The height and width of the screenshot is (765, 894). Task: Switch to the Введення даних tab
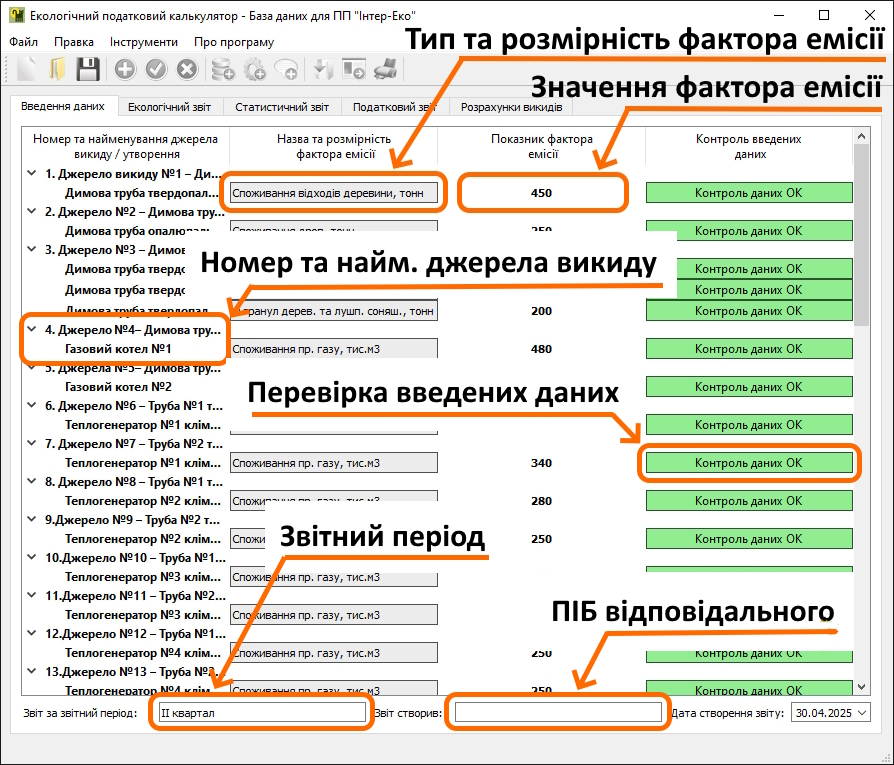point(63,106)
